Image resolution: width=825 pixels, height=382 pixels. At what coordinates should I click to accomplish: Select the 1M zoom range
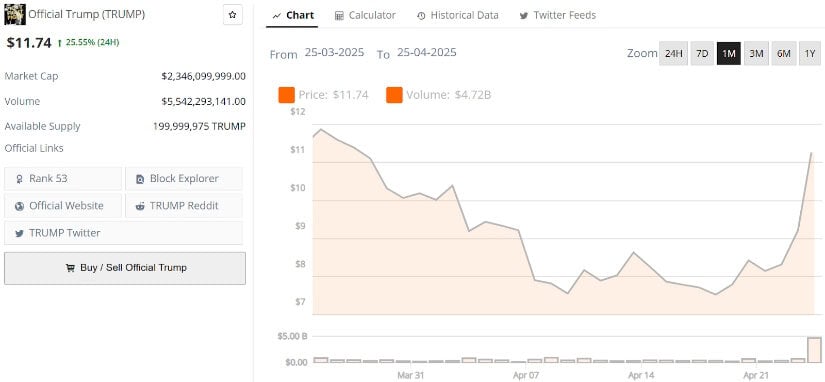729,54
